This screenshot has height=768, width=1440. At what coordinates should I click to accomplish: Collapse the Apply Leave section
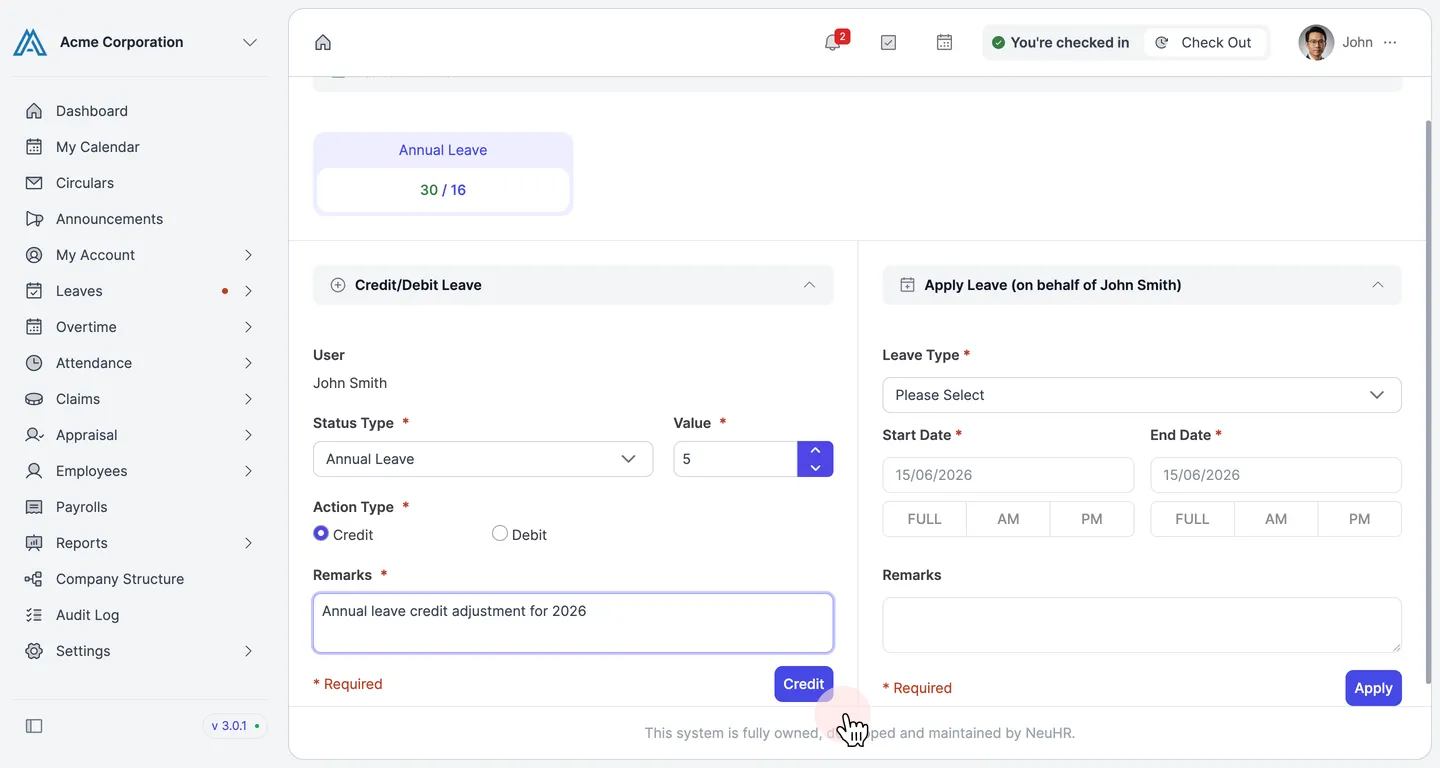click(1378, 285)
